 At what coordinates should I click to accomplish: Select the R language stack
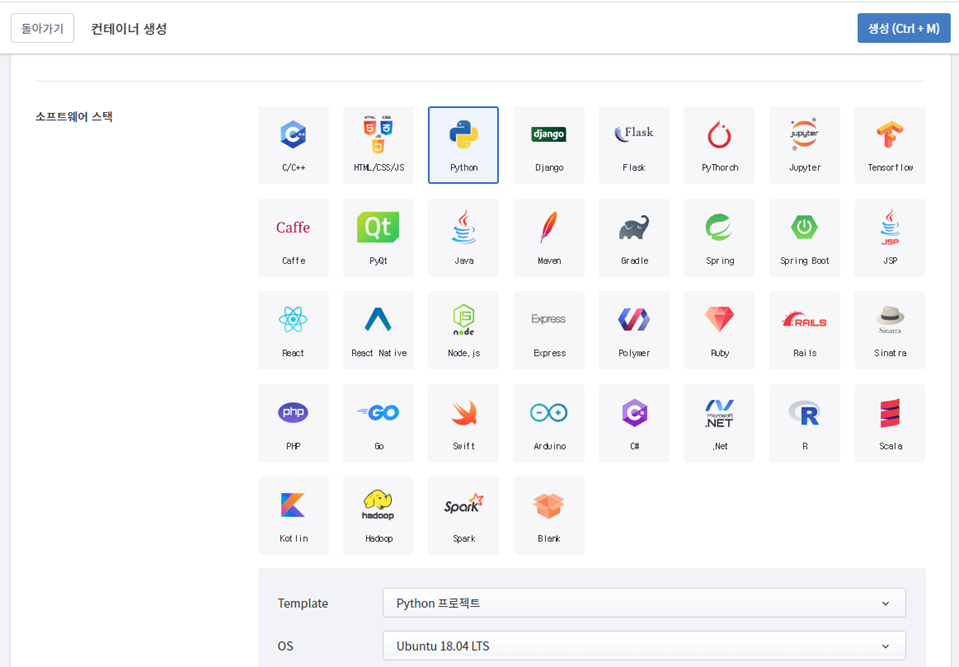tap(805, 423)
